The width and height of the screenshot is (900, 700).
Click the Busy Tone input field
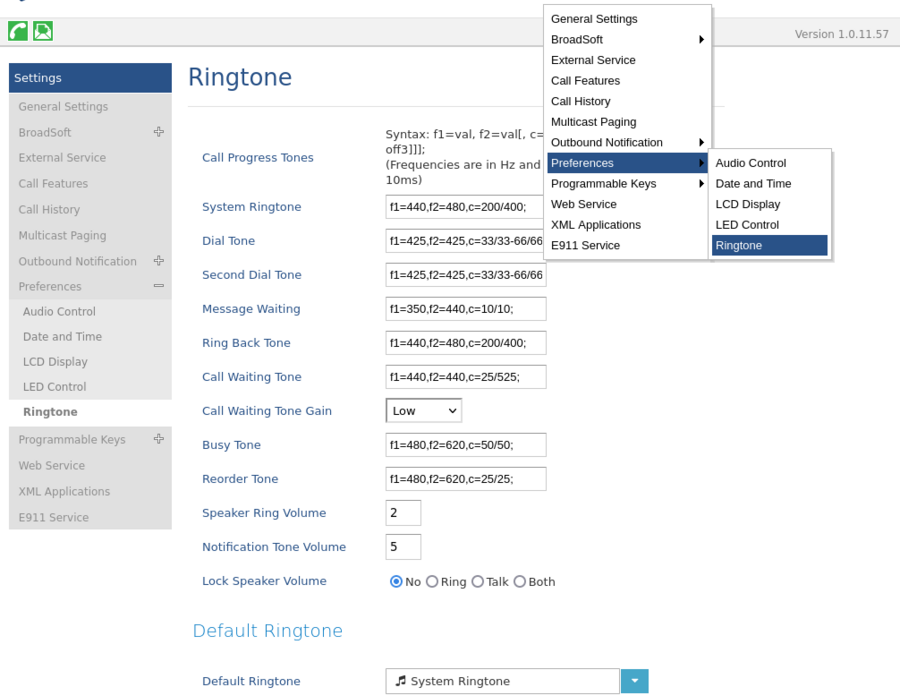pyautogui.click(x=465, y=445)
